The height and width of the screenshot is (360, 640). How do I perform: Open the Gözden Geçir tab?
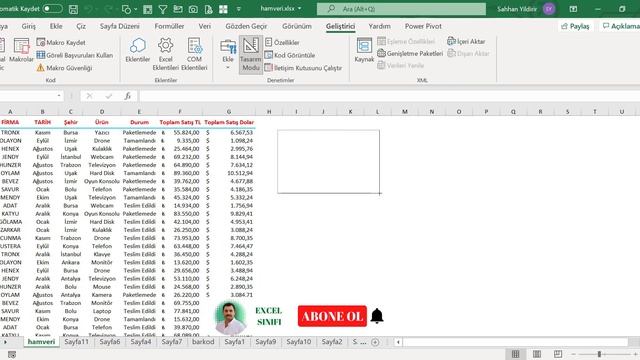point(246,26)
